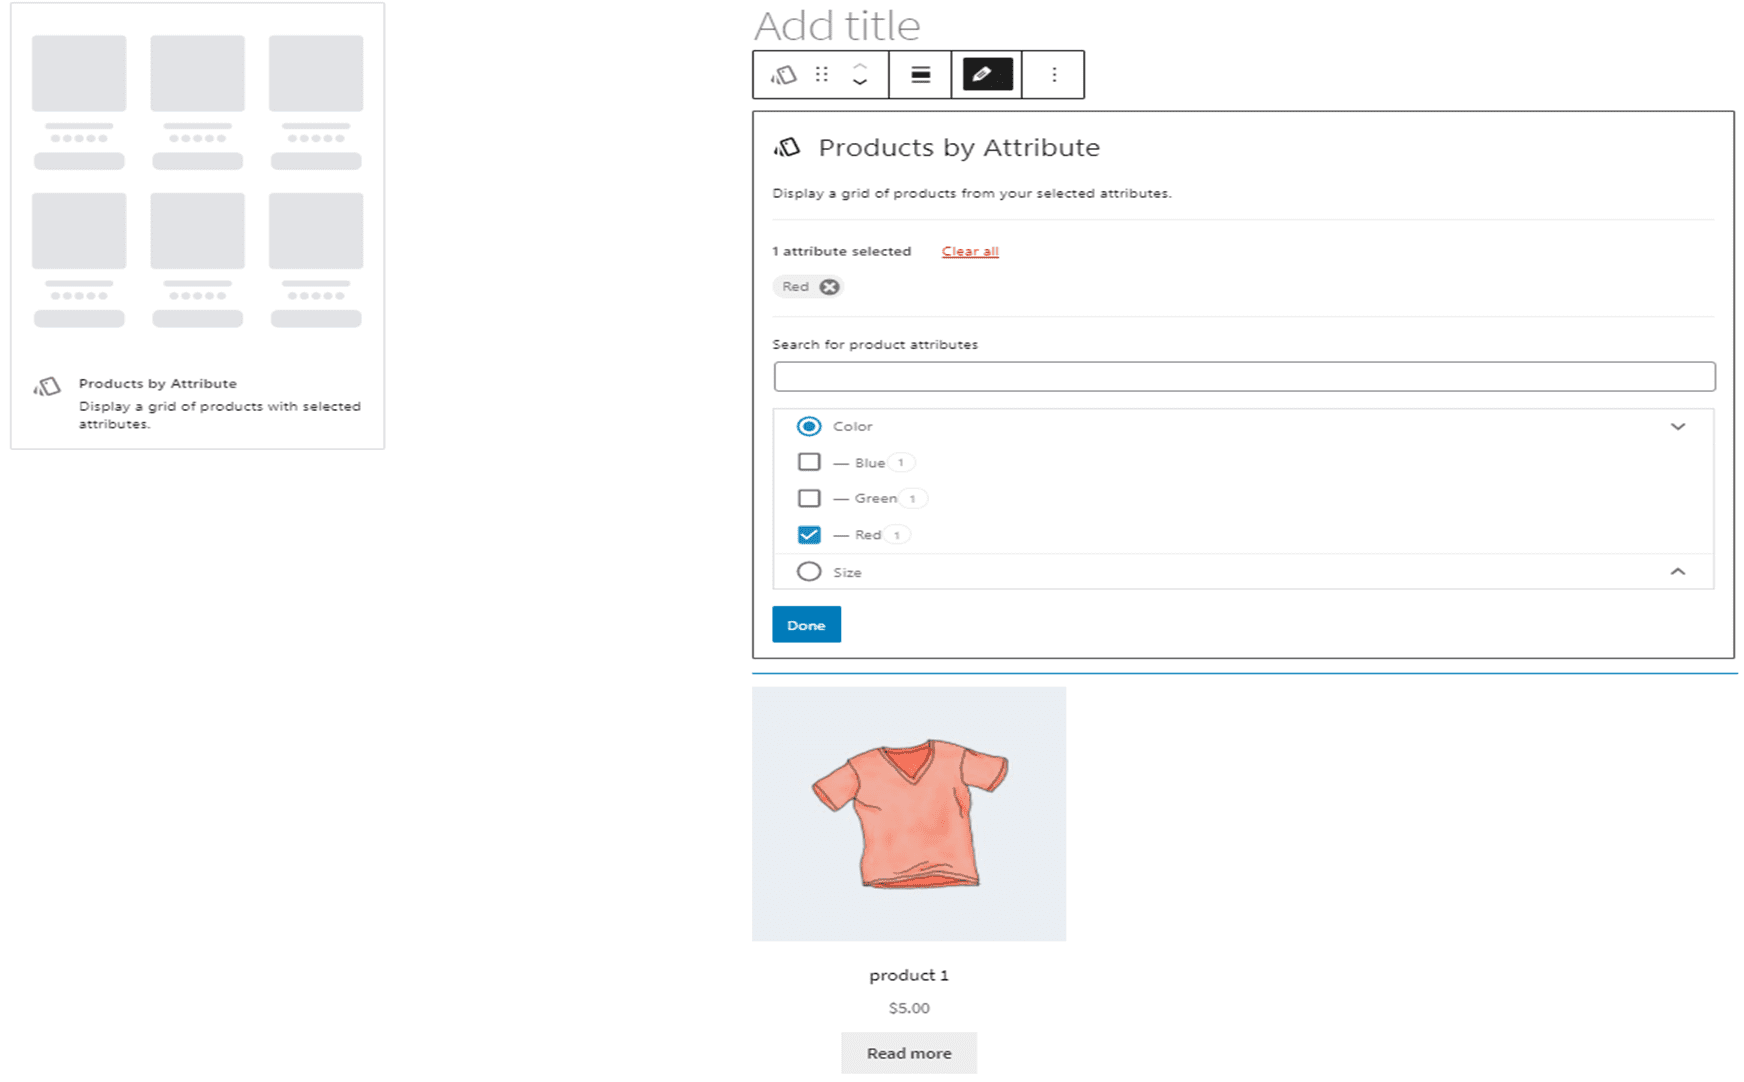Select the Color attribute radio button
Screen dimensions: 1744x1082
point(809,426)
